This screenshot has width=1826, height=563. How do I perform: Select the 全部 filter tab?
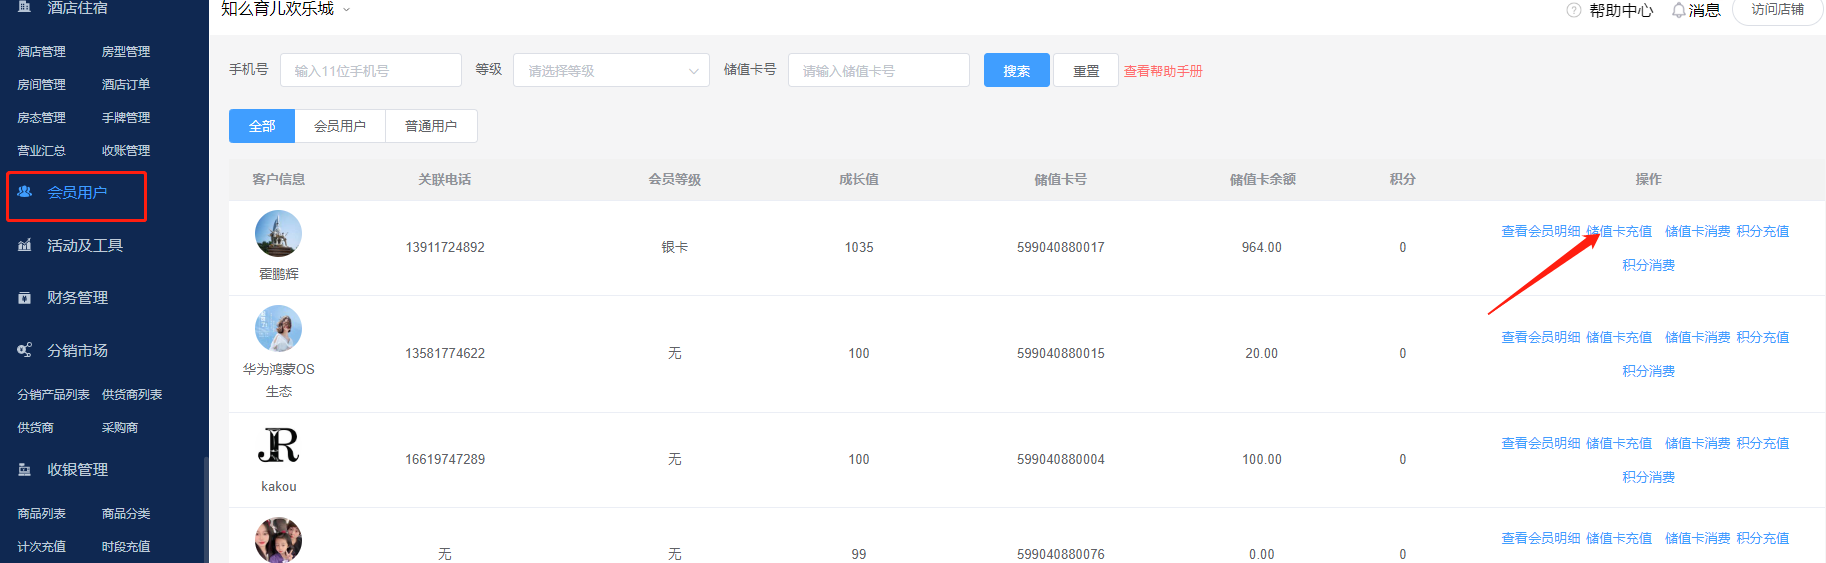262,126
